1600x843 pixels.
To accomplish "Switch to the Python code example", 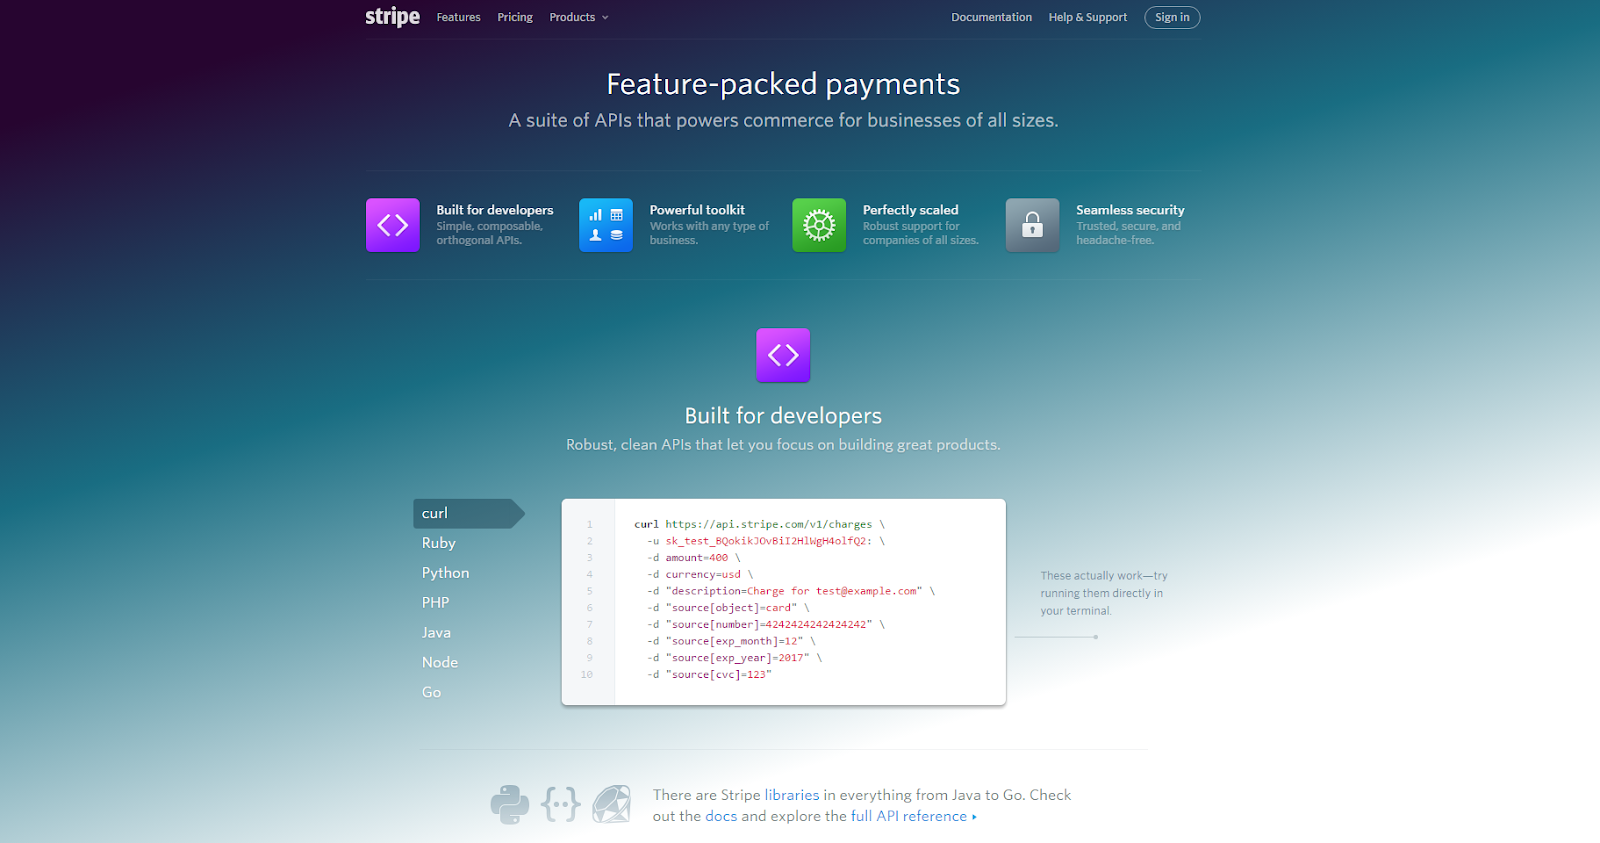I will [445, 573].
